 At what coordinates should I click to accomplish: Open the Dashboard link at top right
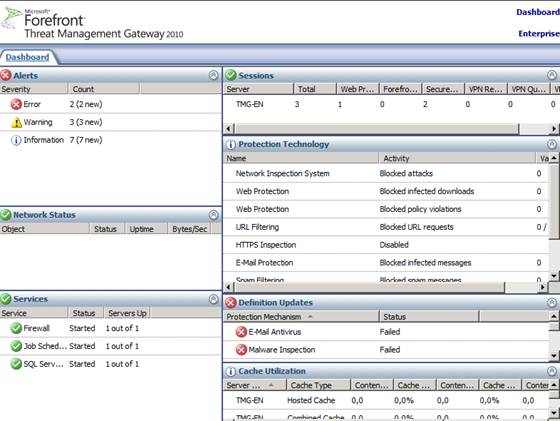[538, 12]
